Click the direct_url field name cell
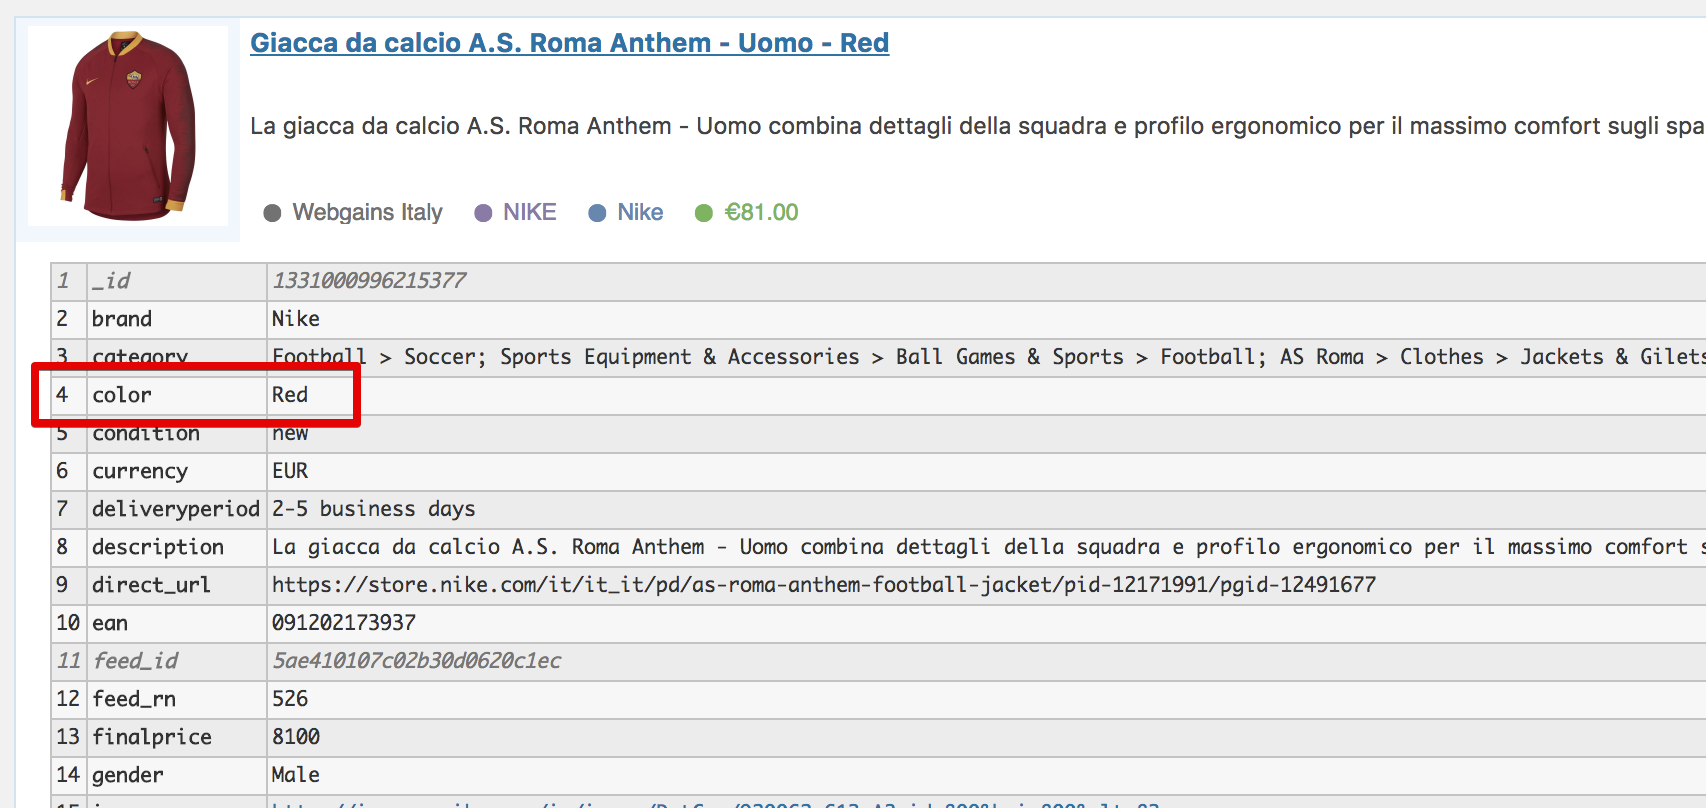 click(x=177, y=585)
